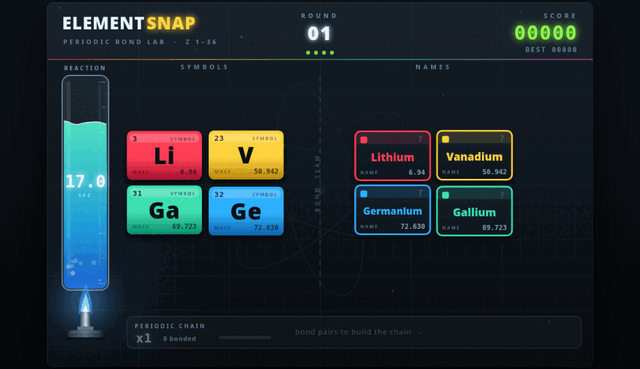Select the red Li symbol card
The height and width of the screenshot is (369, 640).
(x=164, y=156)
